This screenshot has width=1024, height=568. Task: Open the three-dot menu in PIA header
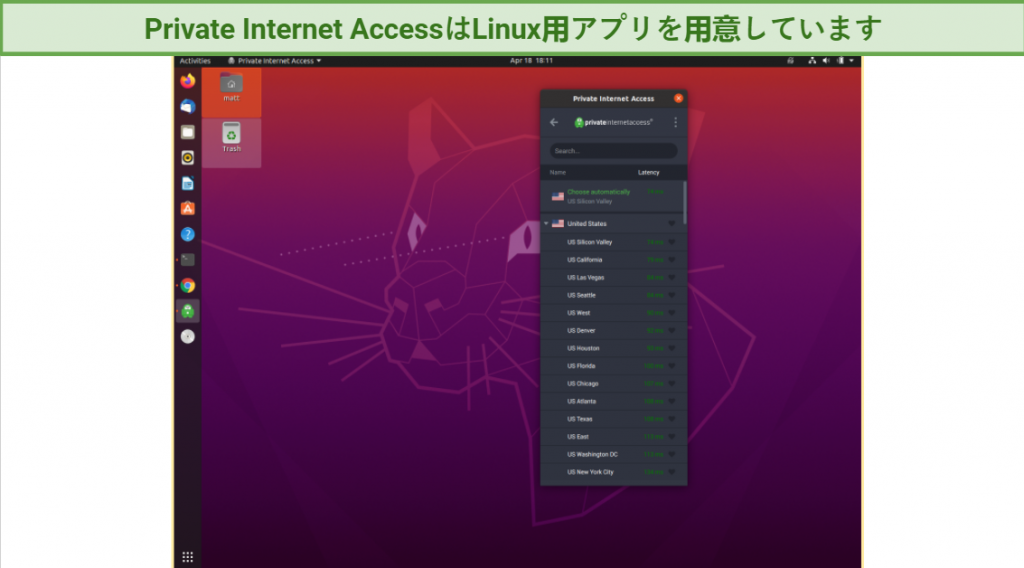[675, 123]
